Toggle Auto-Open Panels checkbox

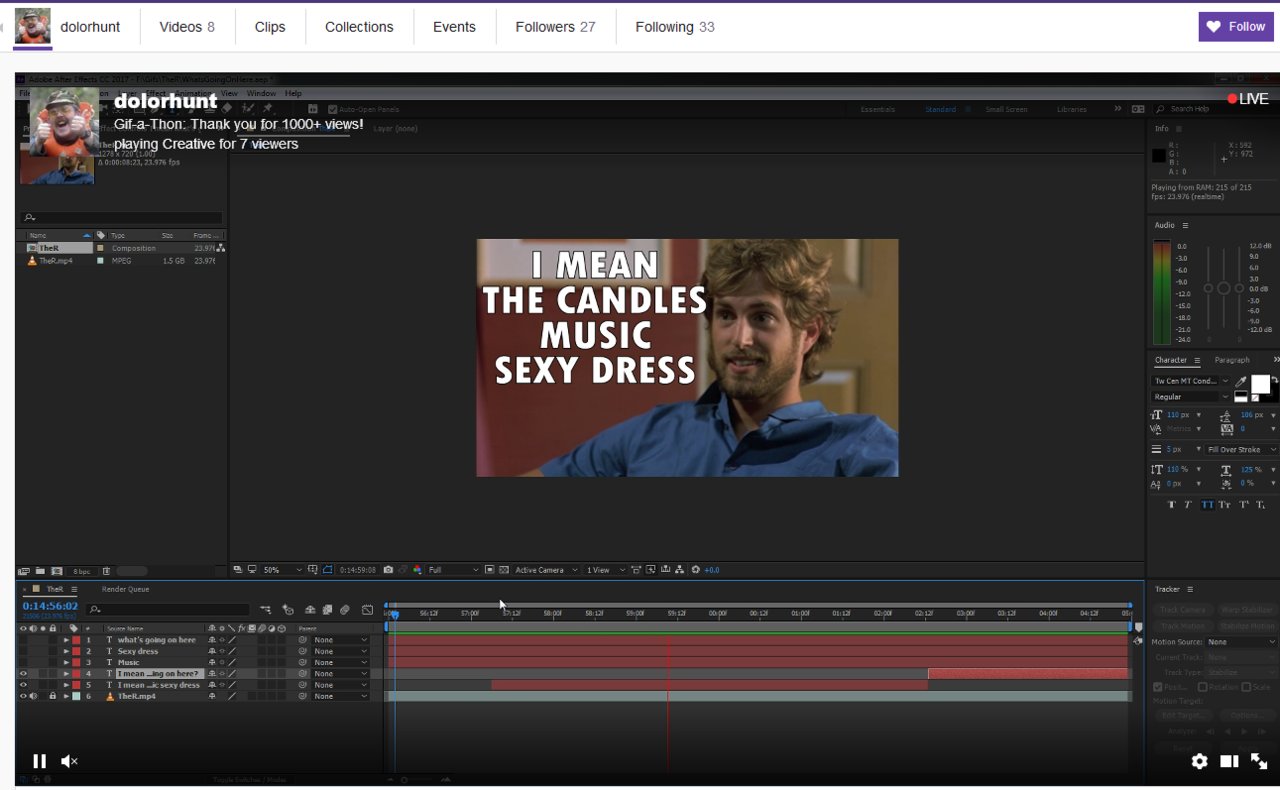click(x=333, y=109)
